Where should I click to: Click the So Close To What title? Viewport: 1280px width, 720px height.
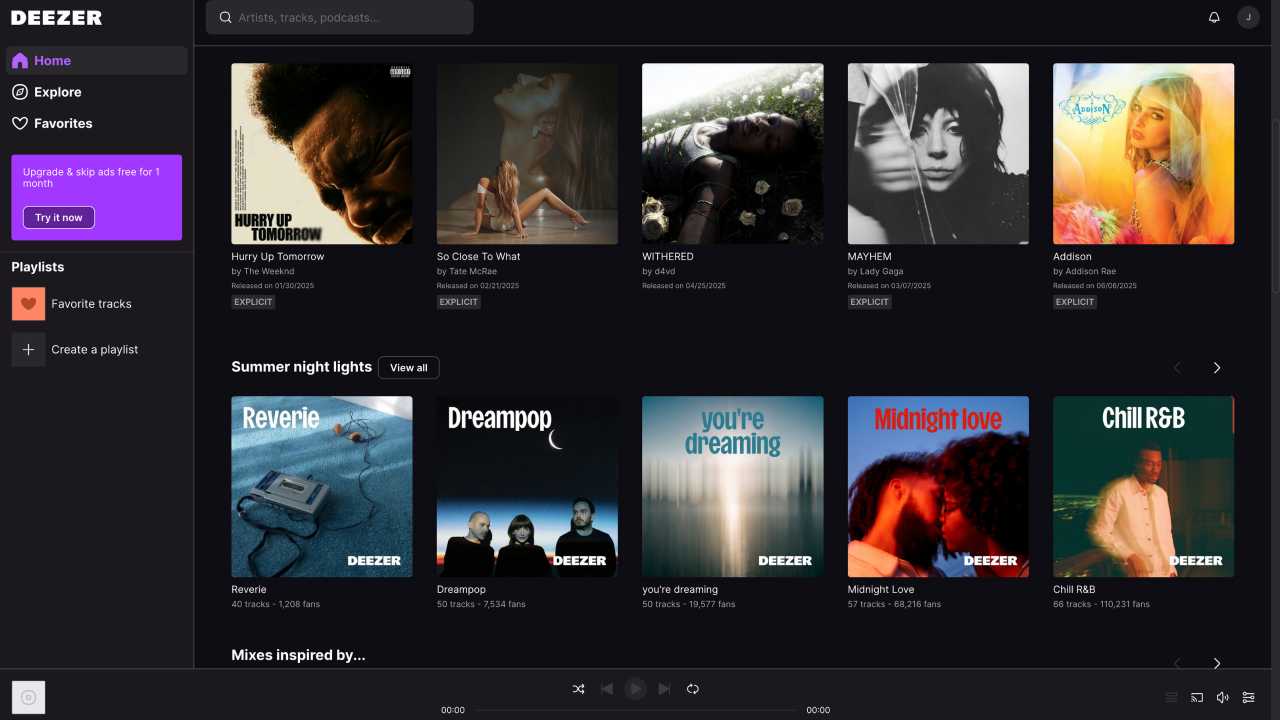point(479,256)
